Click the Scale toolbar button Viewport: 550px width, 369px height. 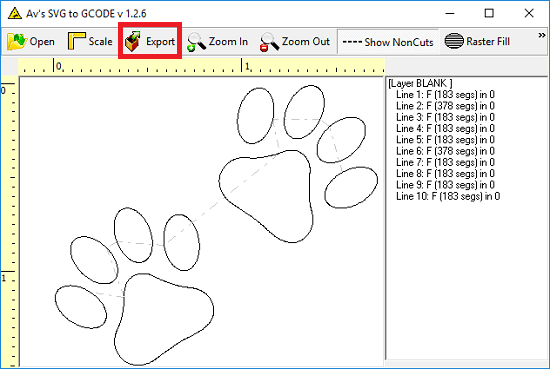(90, 41)
